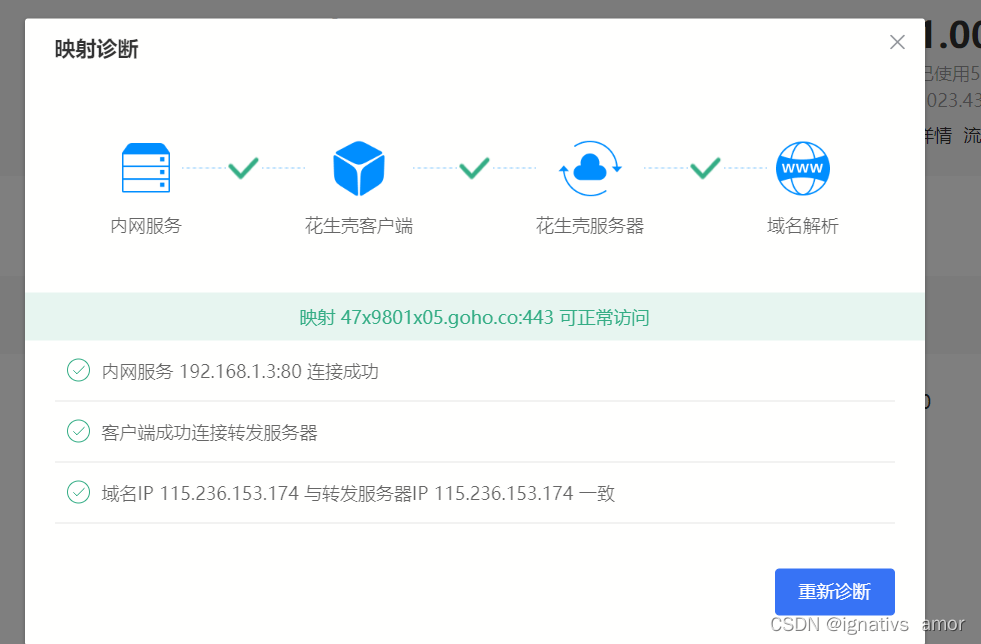Image resolution: width=981 pixels, height=644 pixels.
Task: Select text 内网服务 192.168.1.3:80 连接成功
Action: coord(240,371)
